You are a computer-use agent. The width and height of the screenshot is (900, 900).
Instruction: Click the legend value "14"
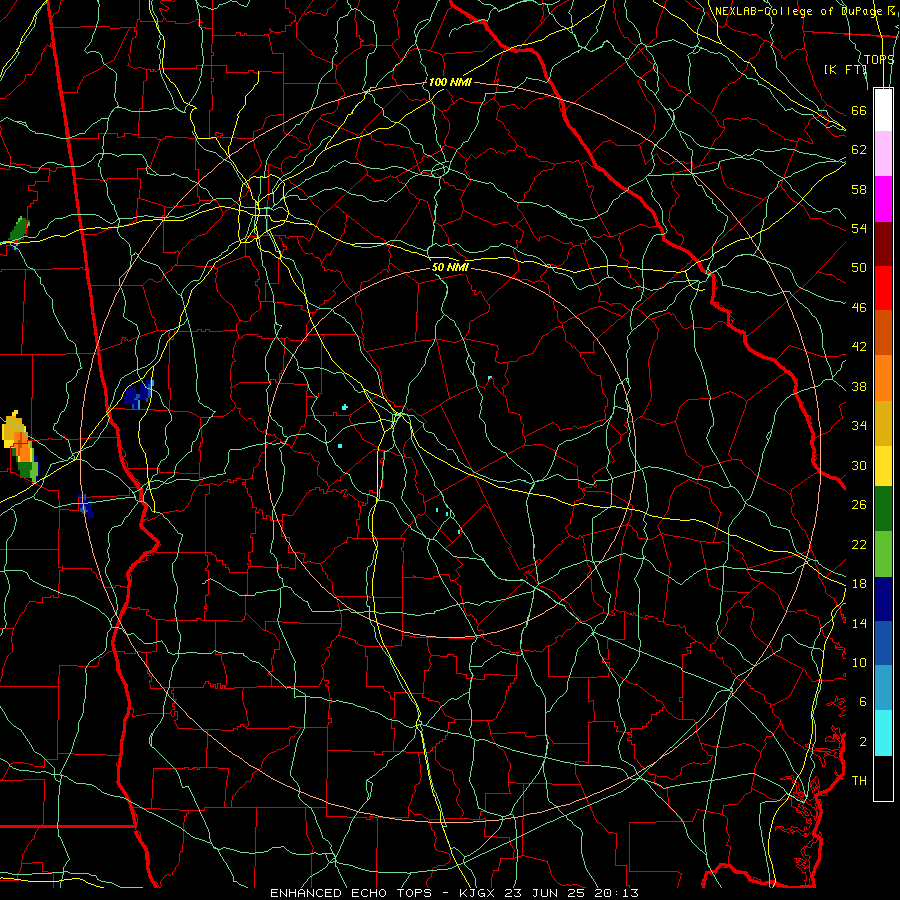859,623
